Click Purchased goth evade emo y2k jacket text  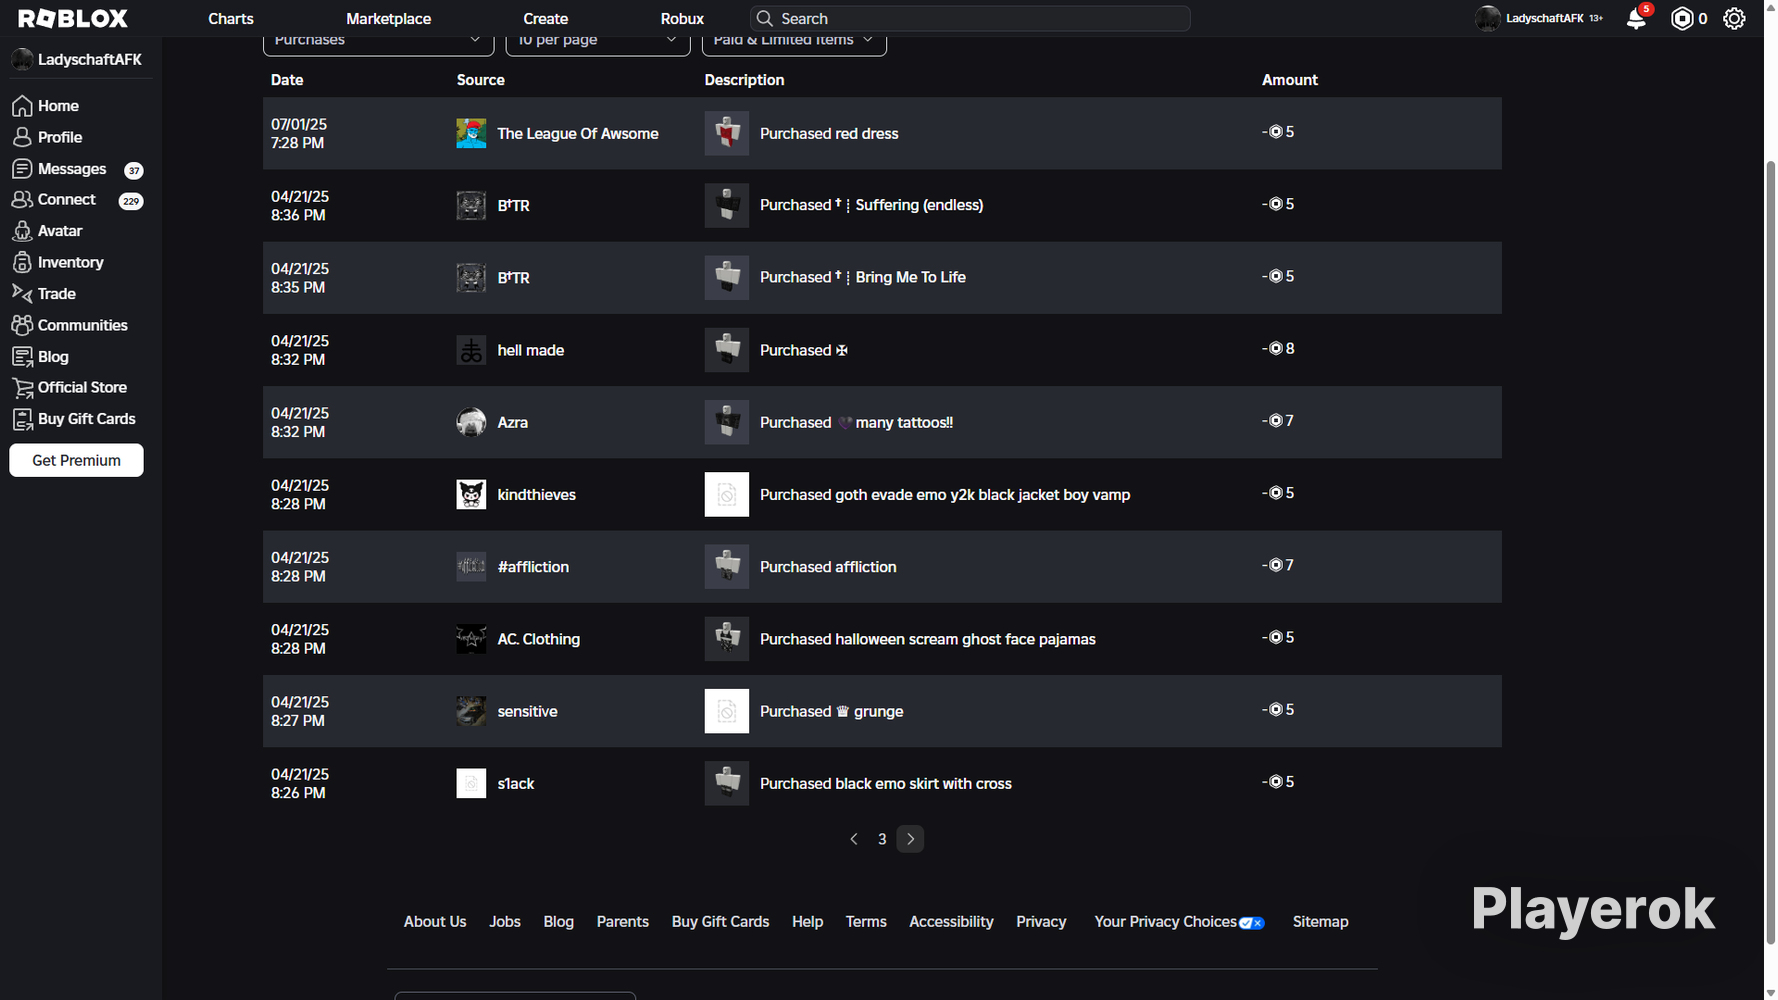click(x=945, y=495)
